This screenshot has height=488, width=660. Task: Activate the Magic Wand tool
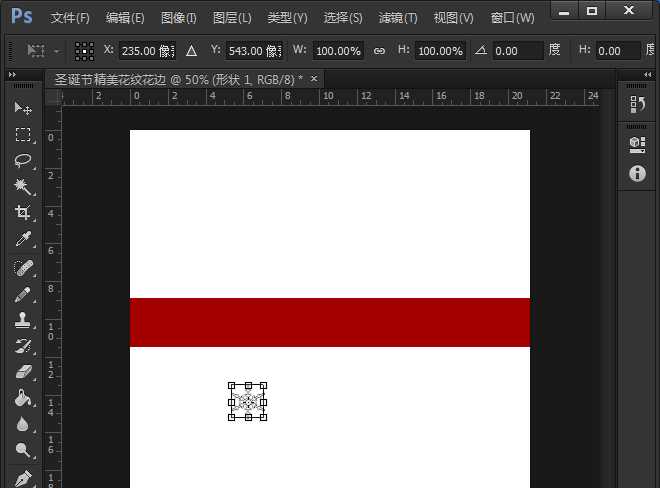[x=22, y=187]
